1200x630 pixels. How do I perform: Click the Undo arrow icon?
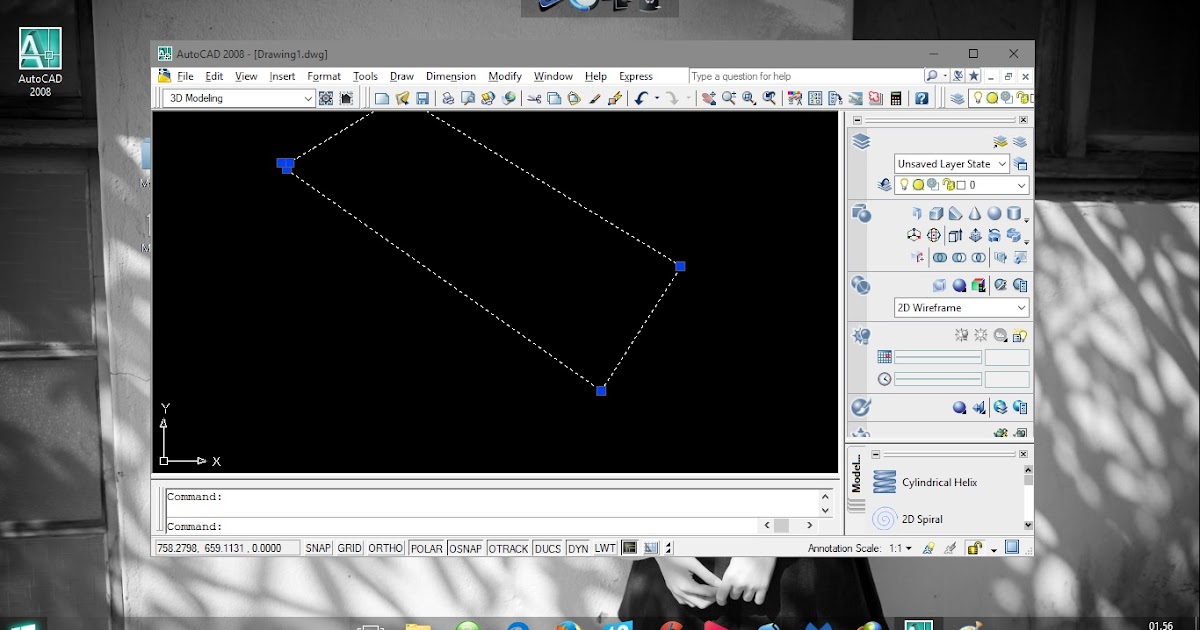[x=641, y=98]
